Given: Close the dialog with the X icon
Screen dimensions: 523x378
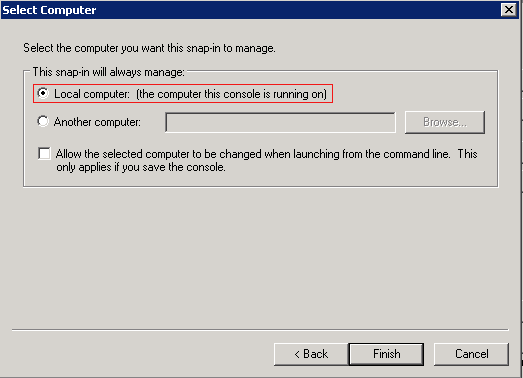Looking at the screenshot, I should [x=509, y=10].
